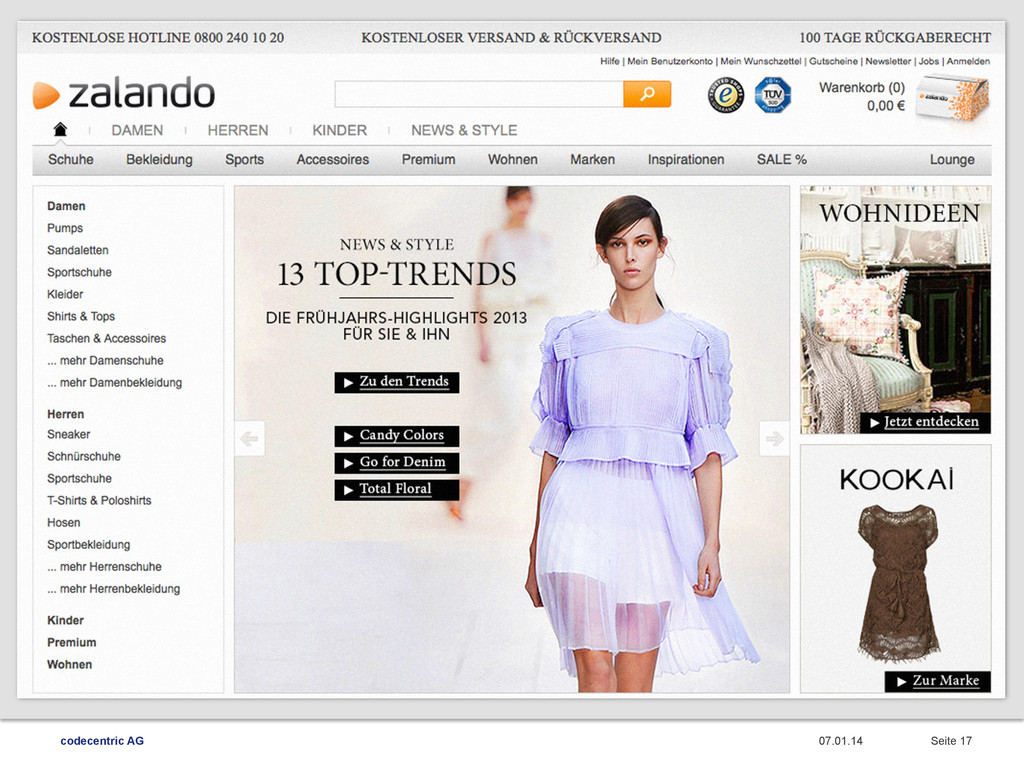Screen dimensions: 1024x768
Task: Select Marken in the category bar
Action: tap(592, 159)
